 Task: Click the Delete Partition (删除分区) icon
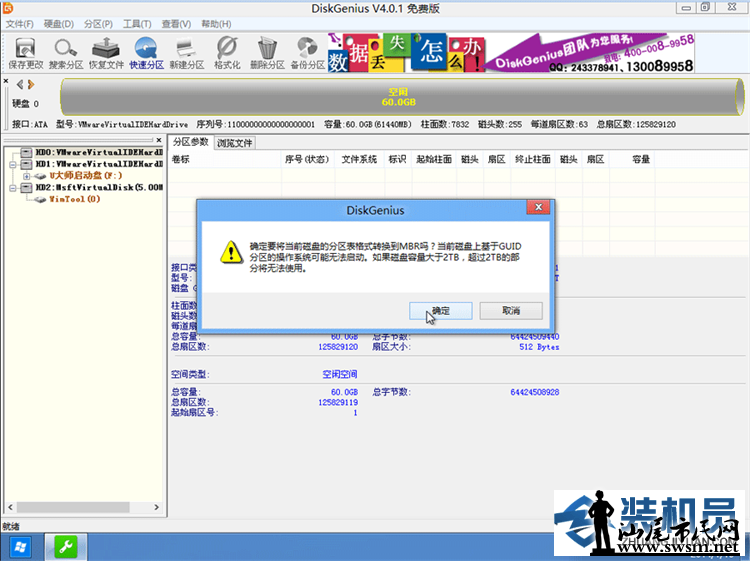pos(267,53)
